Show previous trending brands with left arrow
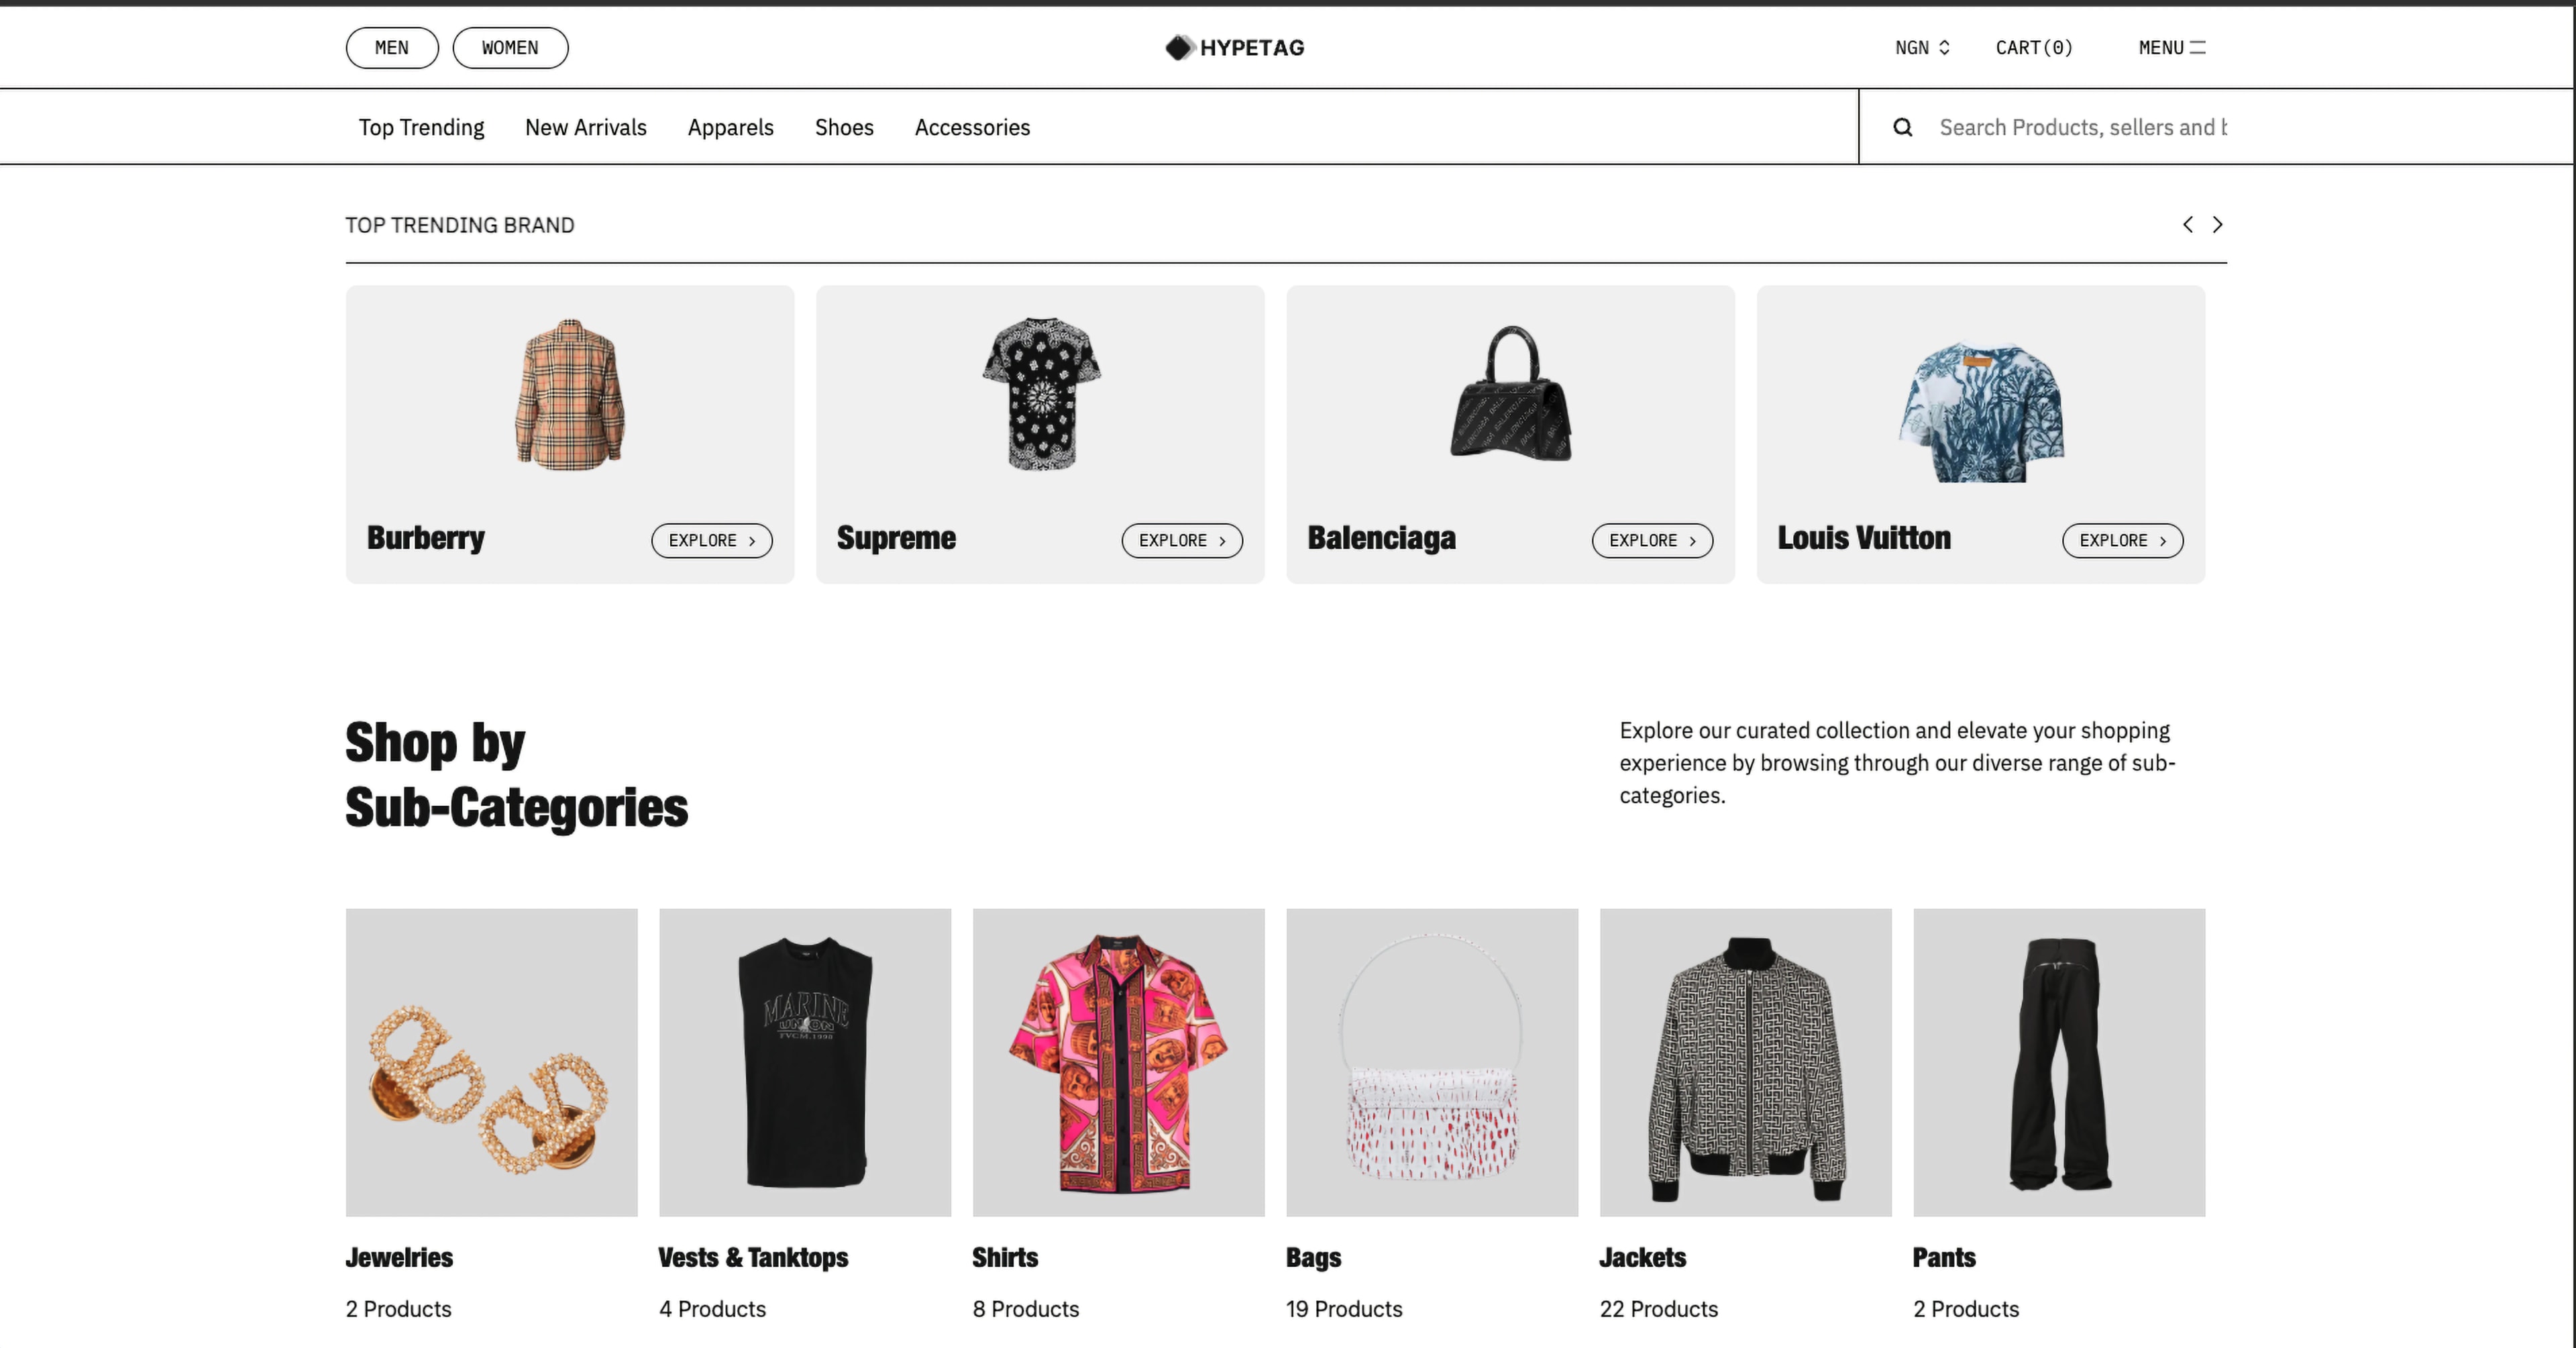This screenshot has height=1348, width=2576. (x=2188, y=225)
